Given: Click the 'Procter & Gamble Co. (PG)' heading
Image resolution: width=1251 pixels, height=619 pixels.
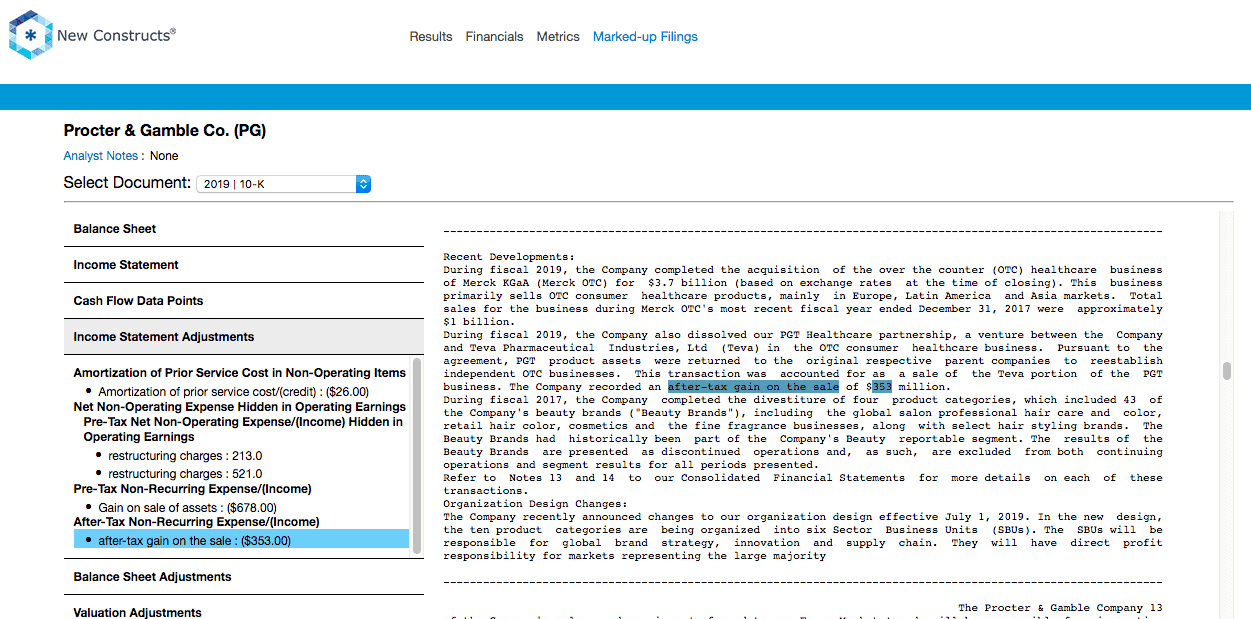Looking at the screenshot, I should click(165, 131).
